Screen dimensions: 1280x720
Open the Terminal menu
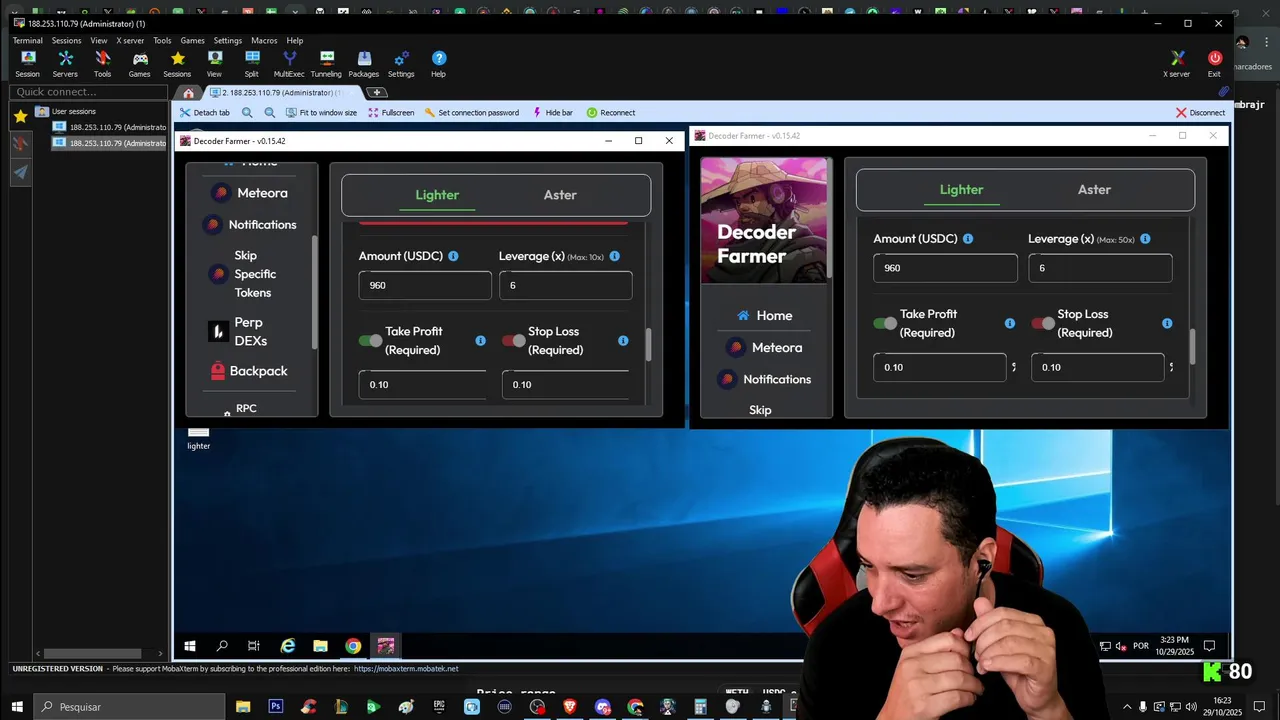pos(27,41)
